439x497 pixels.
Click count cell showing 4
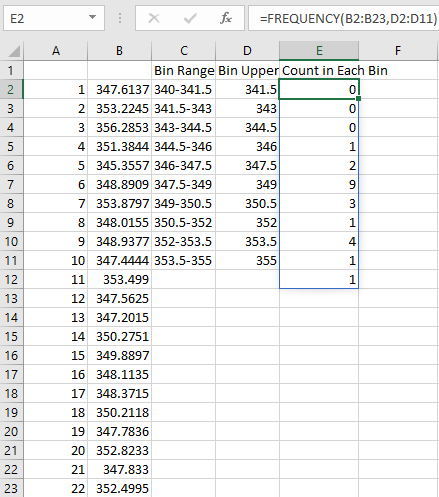(319, 241)
